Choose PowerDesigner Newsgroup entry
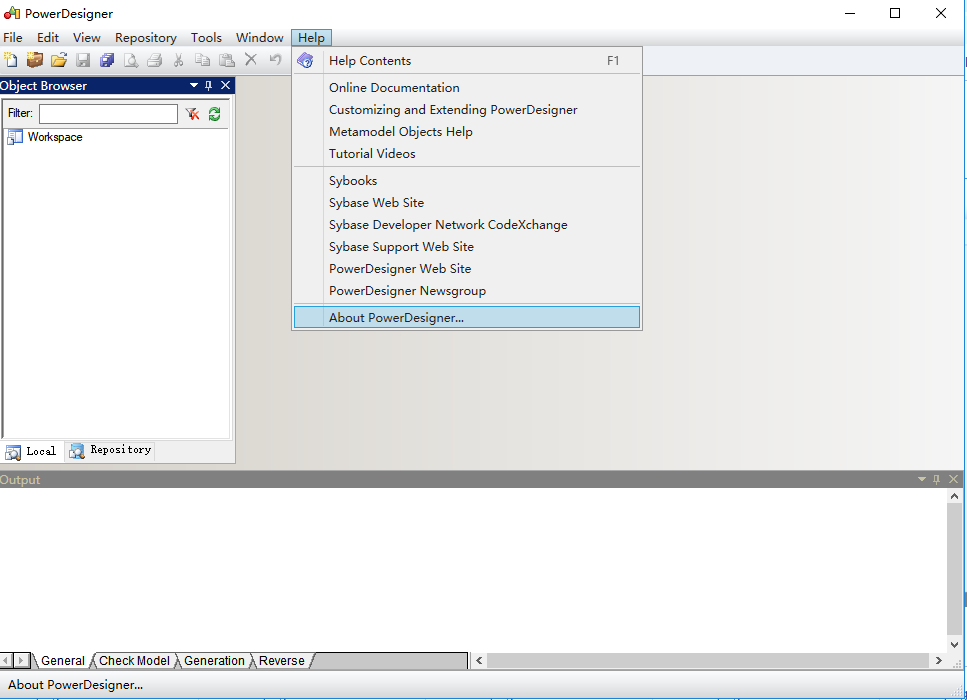 tap(467, 291)
